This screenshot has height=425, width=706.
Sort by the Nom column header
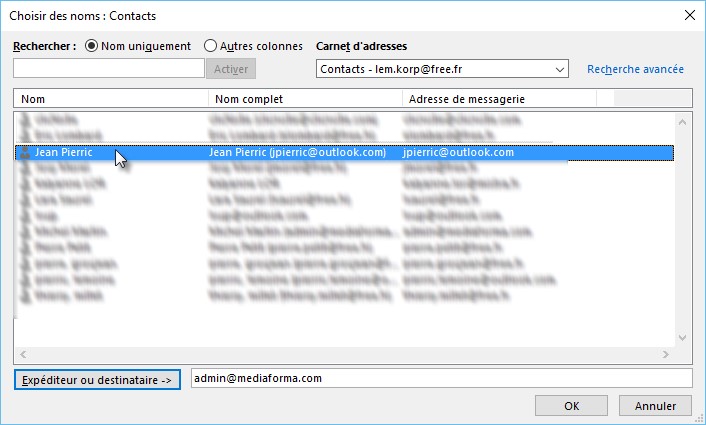(111, 99)
